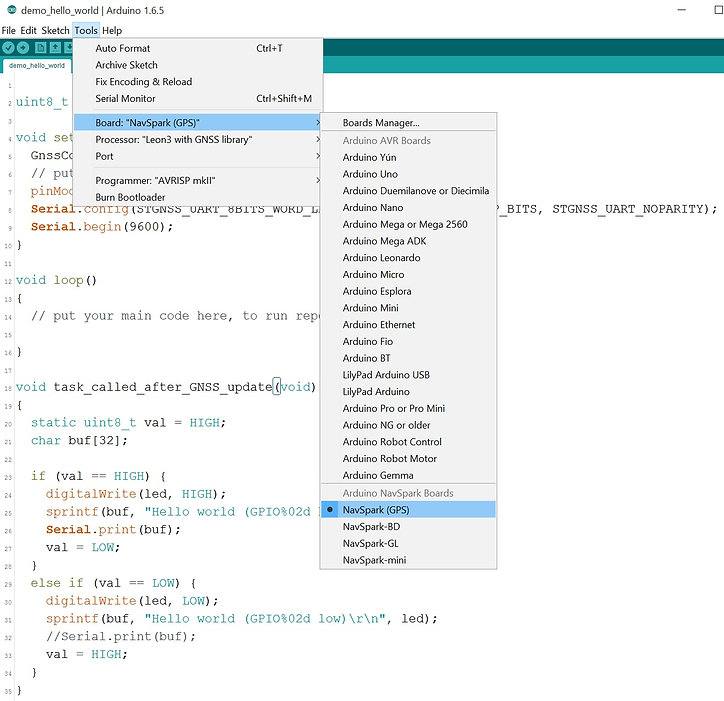Pick the NavSpark-mini board
This screenshot has height=701, width=724.
tap(408, 560)
